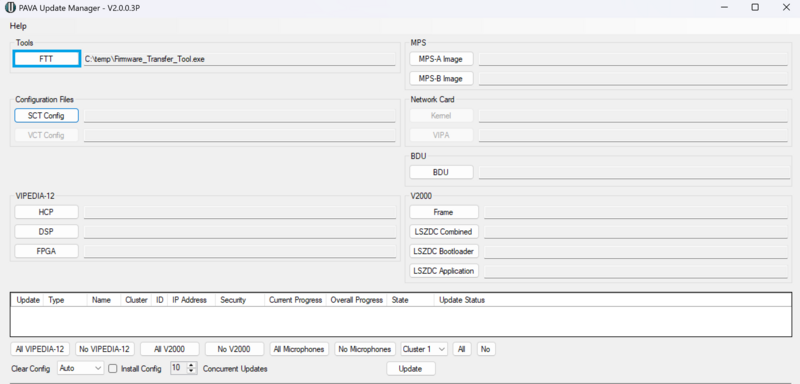This screenshot has height=384, width=800.
Task: Click the Concurrent Updates number field
Action: click(179, 368)
